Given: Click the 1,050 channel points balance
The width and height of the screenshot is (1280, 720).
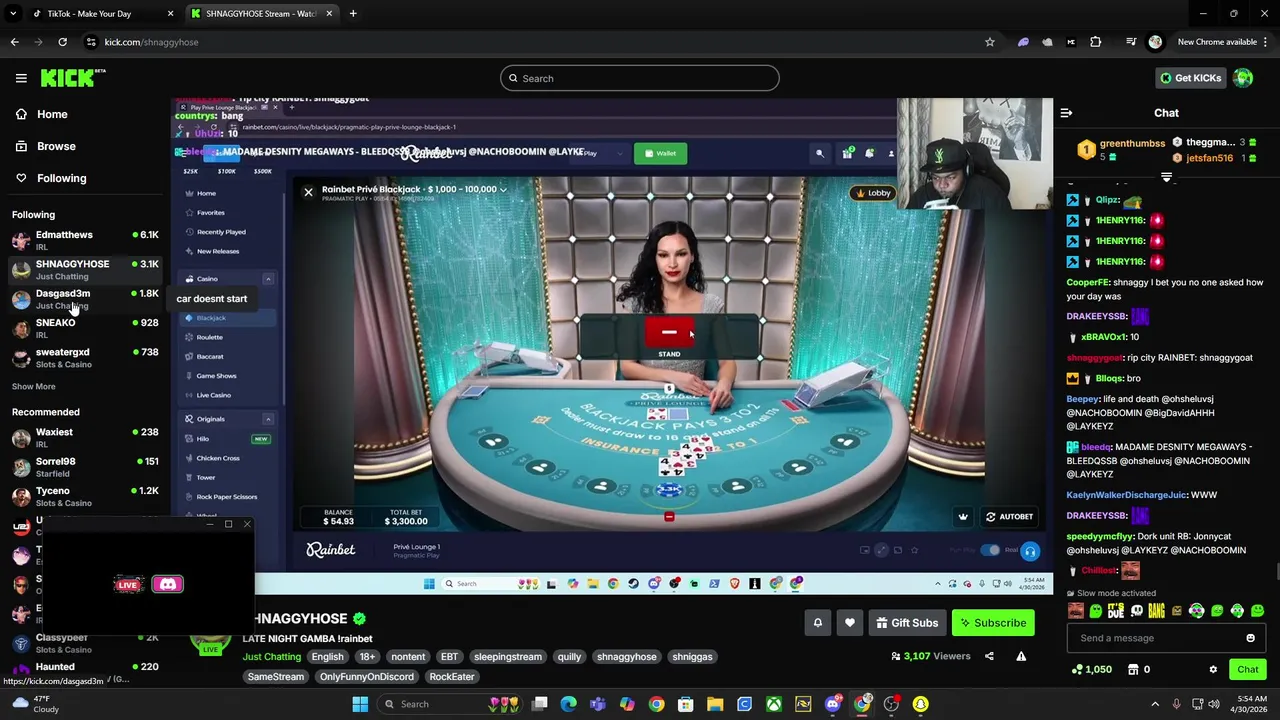Looking at the screenshot, I should [x=1091, y=669].
